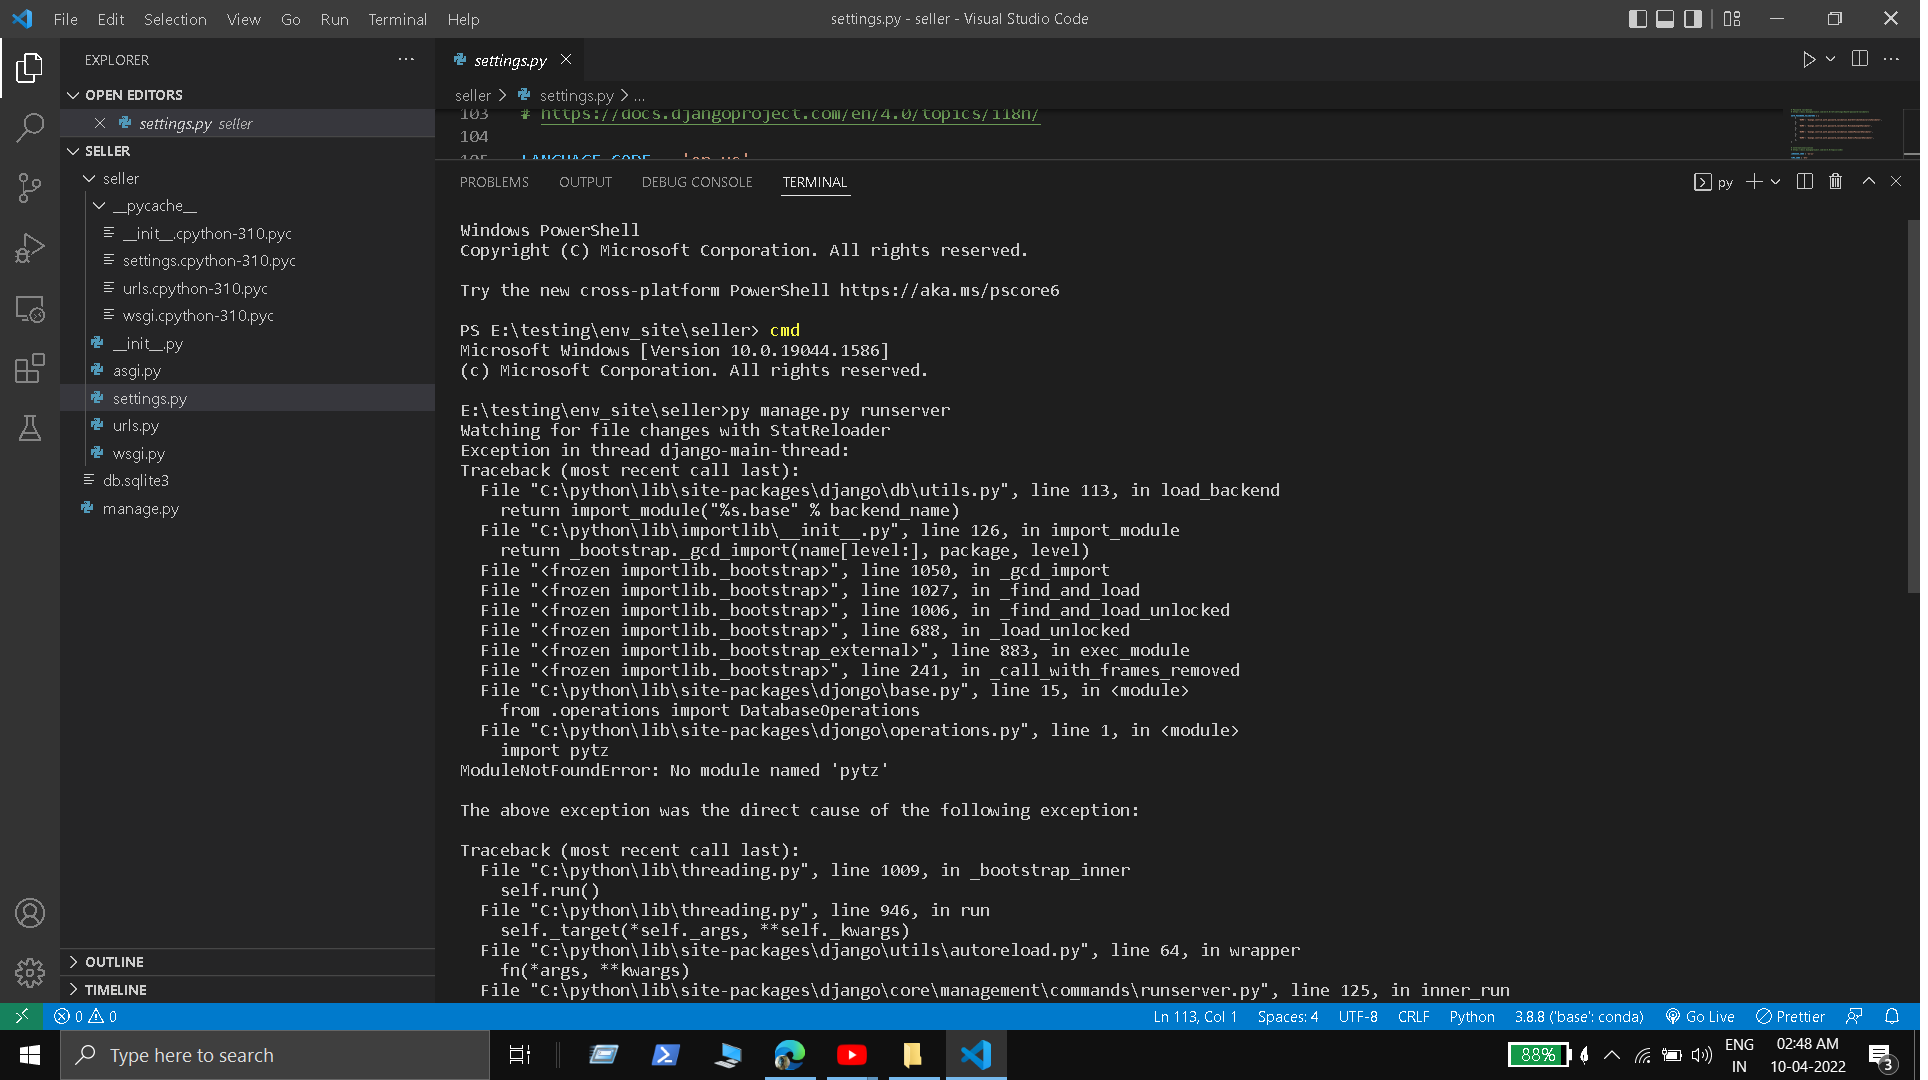Click the Windows search box

275,1055
